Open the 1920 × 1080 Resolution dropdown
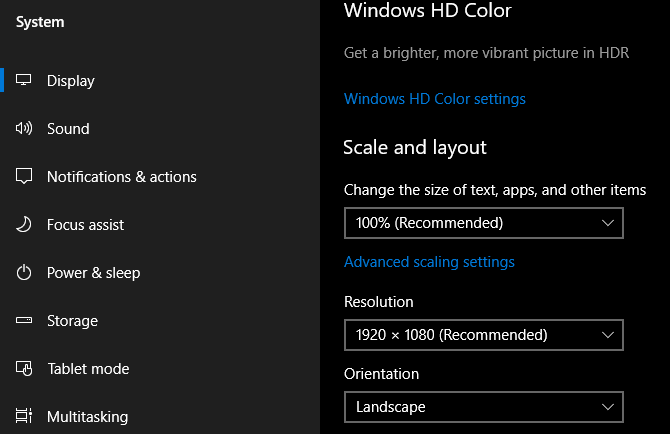The width and height of the screenshot is (670, 434). click(x=483, y=335)
